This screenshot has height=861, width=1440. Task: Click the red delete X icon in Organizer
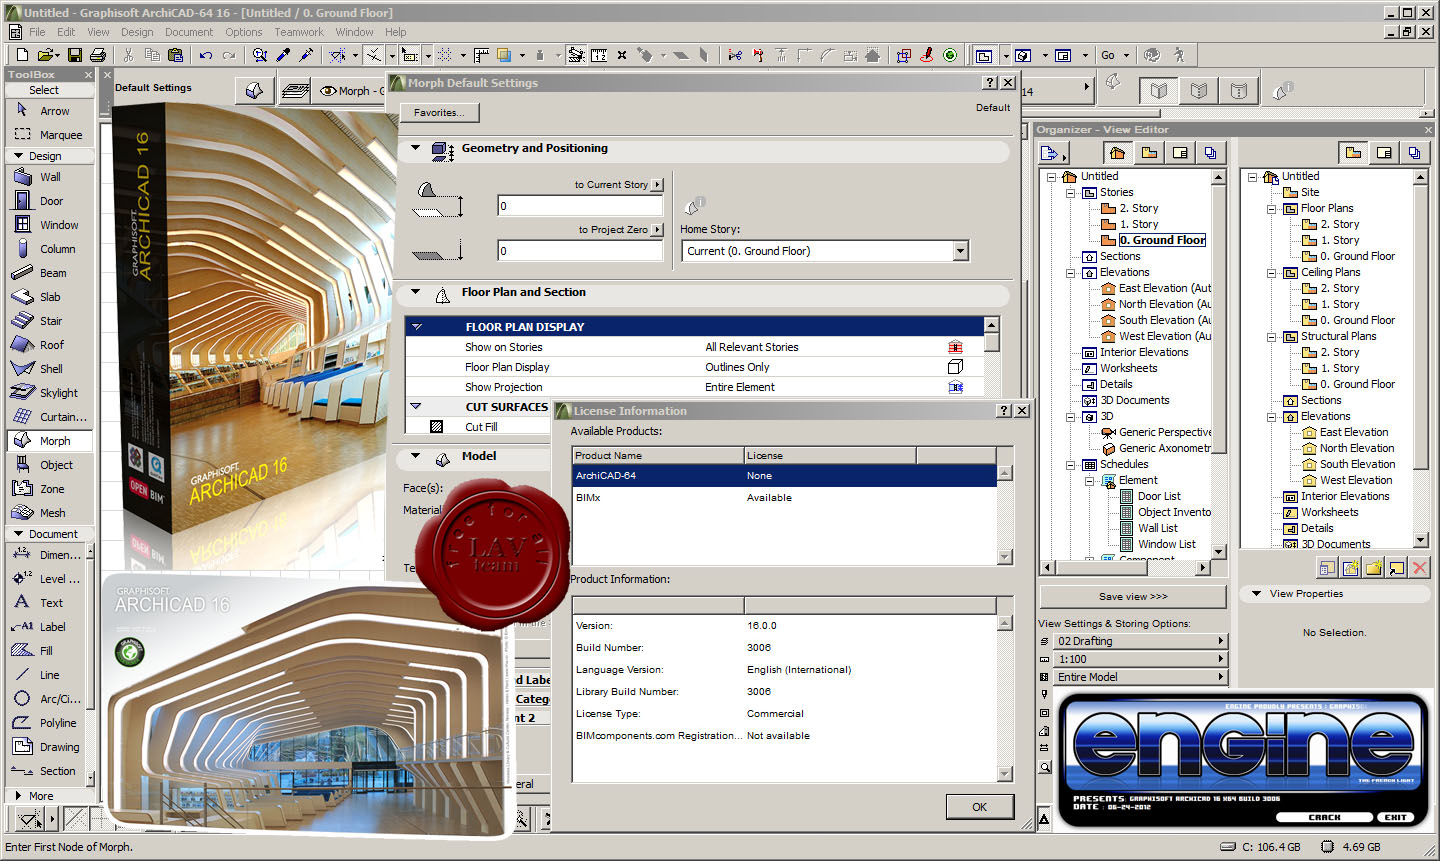[x=1419, y=568]
